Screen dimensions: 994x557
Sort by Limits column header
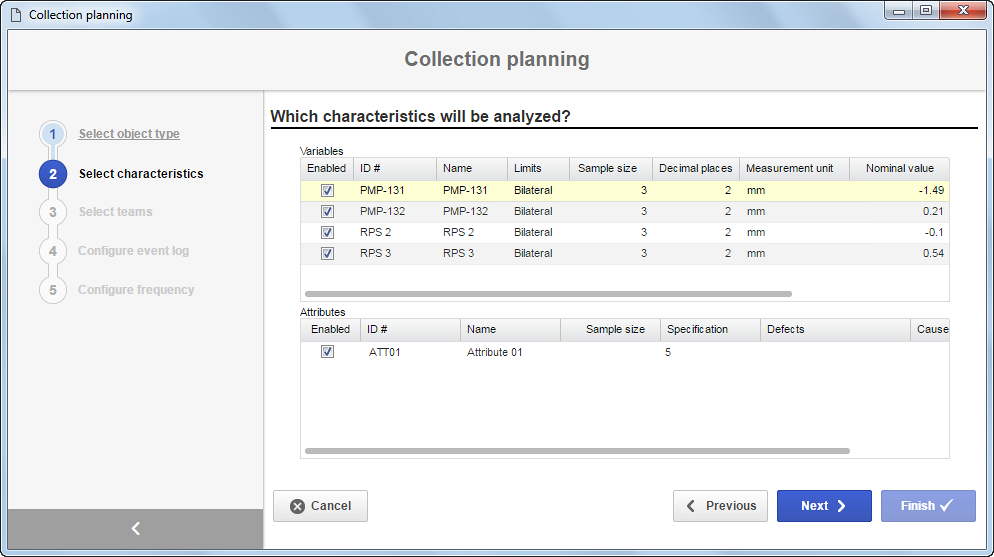pos(538,169)
